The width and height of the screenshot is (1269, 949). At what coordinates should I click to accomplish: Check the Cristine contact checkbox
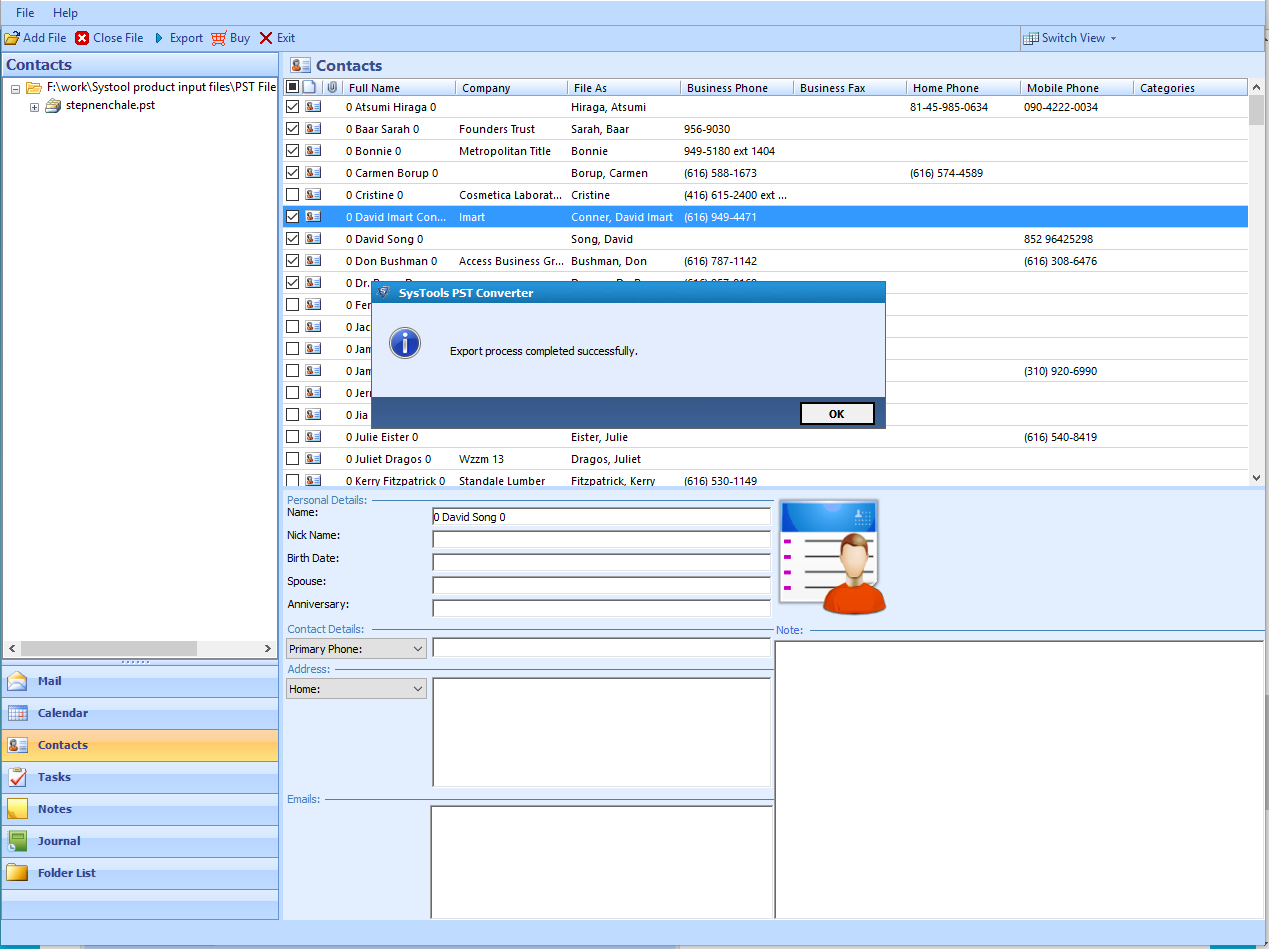[x=292, y=195]
